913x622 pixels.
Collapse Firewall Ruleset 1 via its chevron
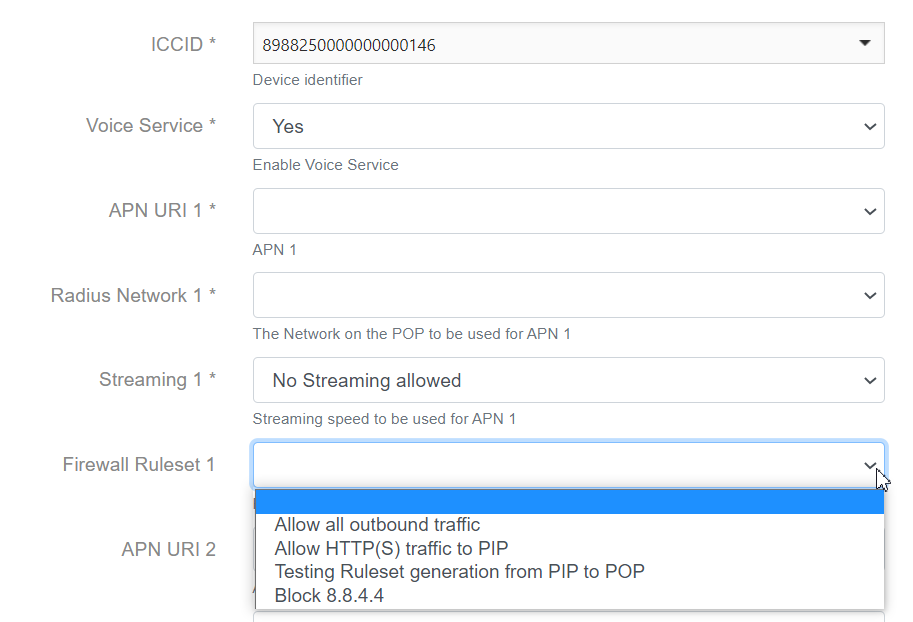pos(868,465)
